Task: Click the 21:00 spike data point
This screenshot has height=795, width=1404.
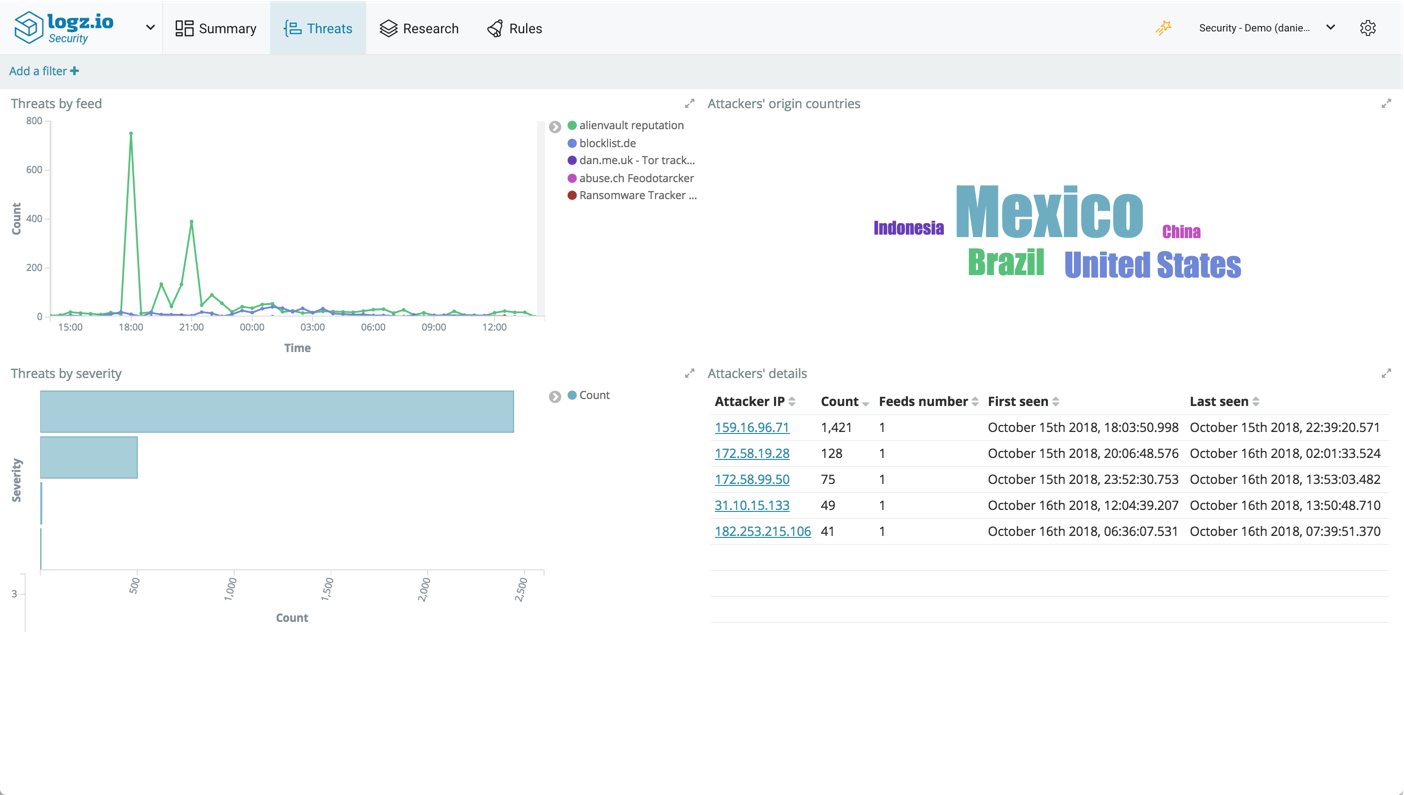Action: coord(191,222)
